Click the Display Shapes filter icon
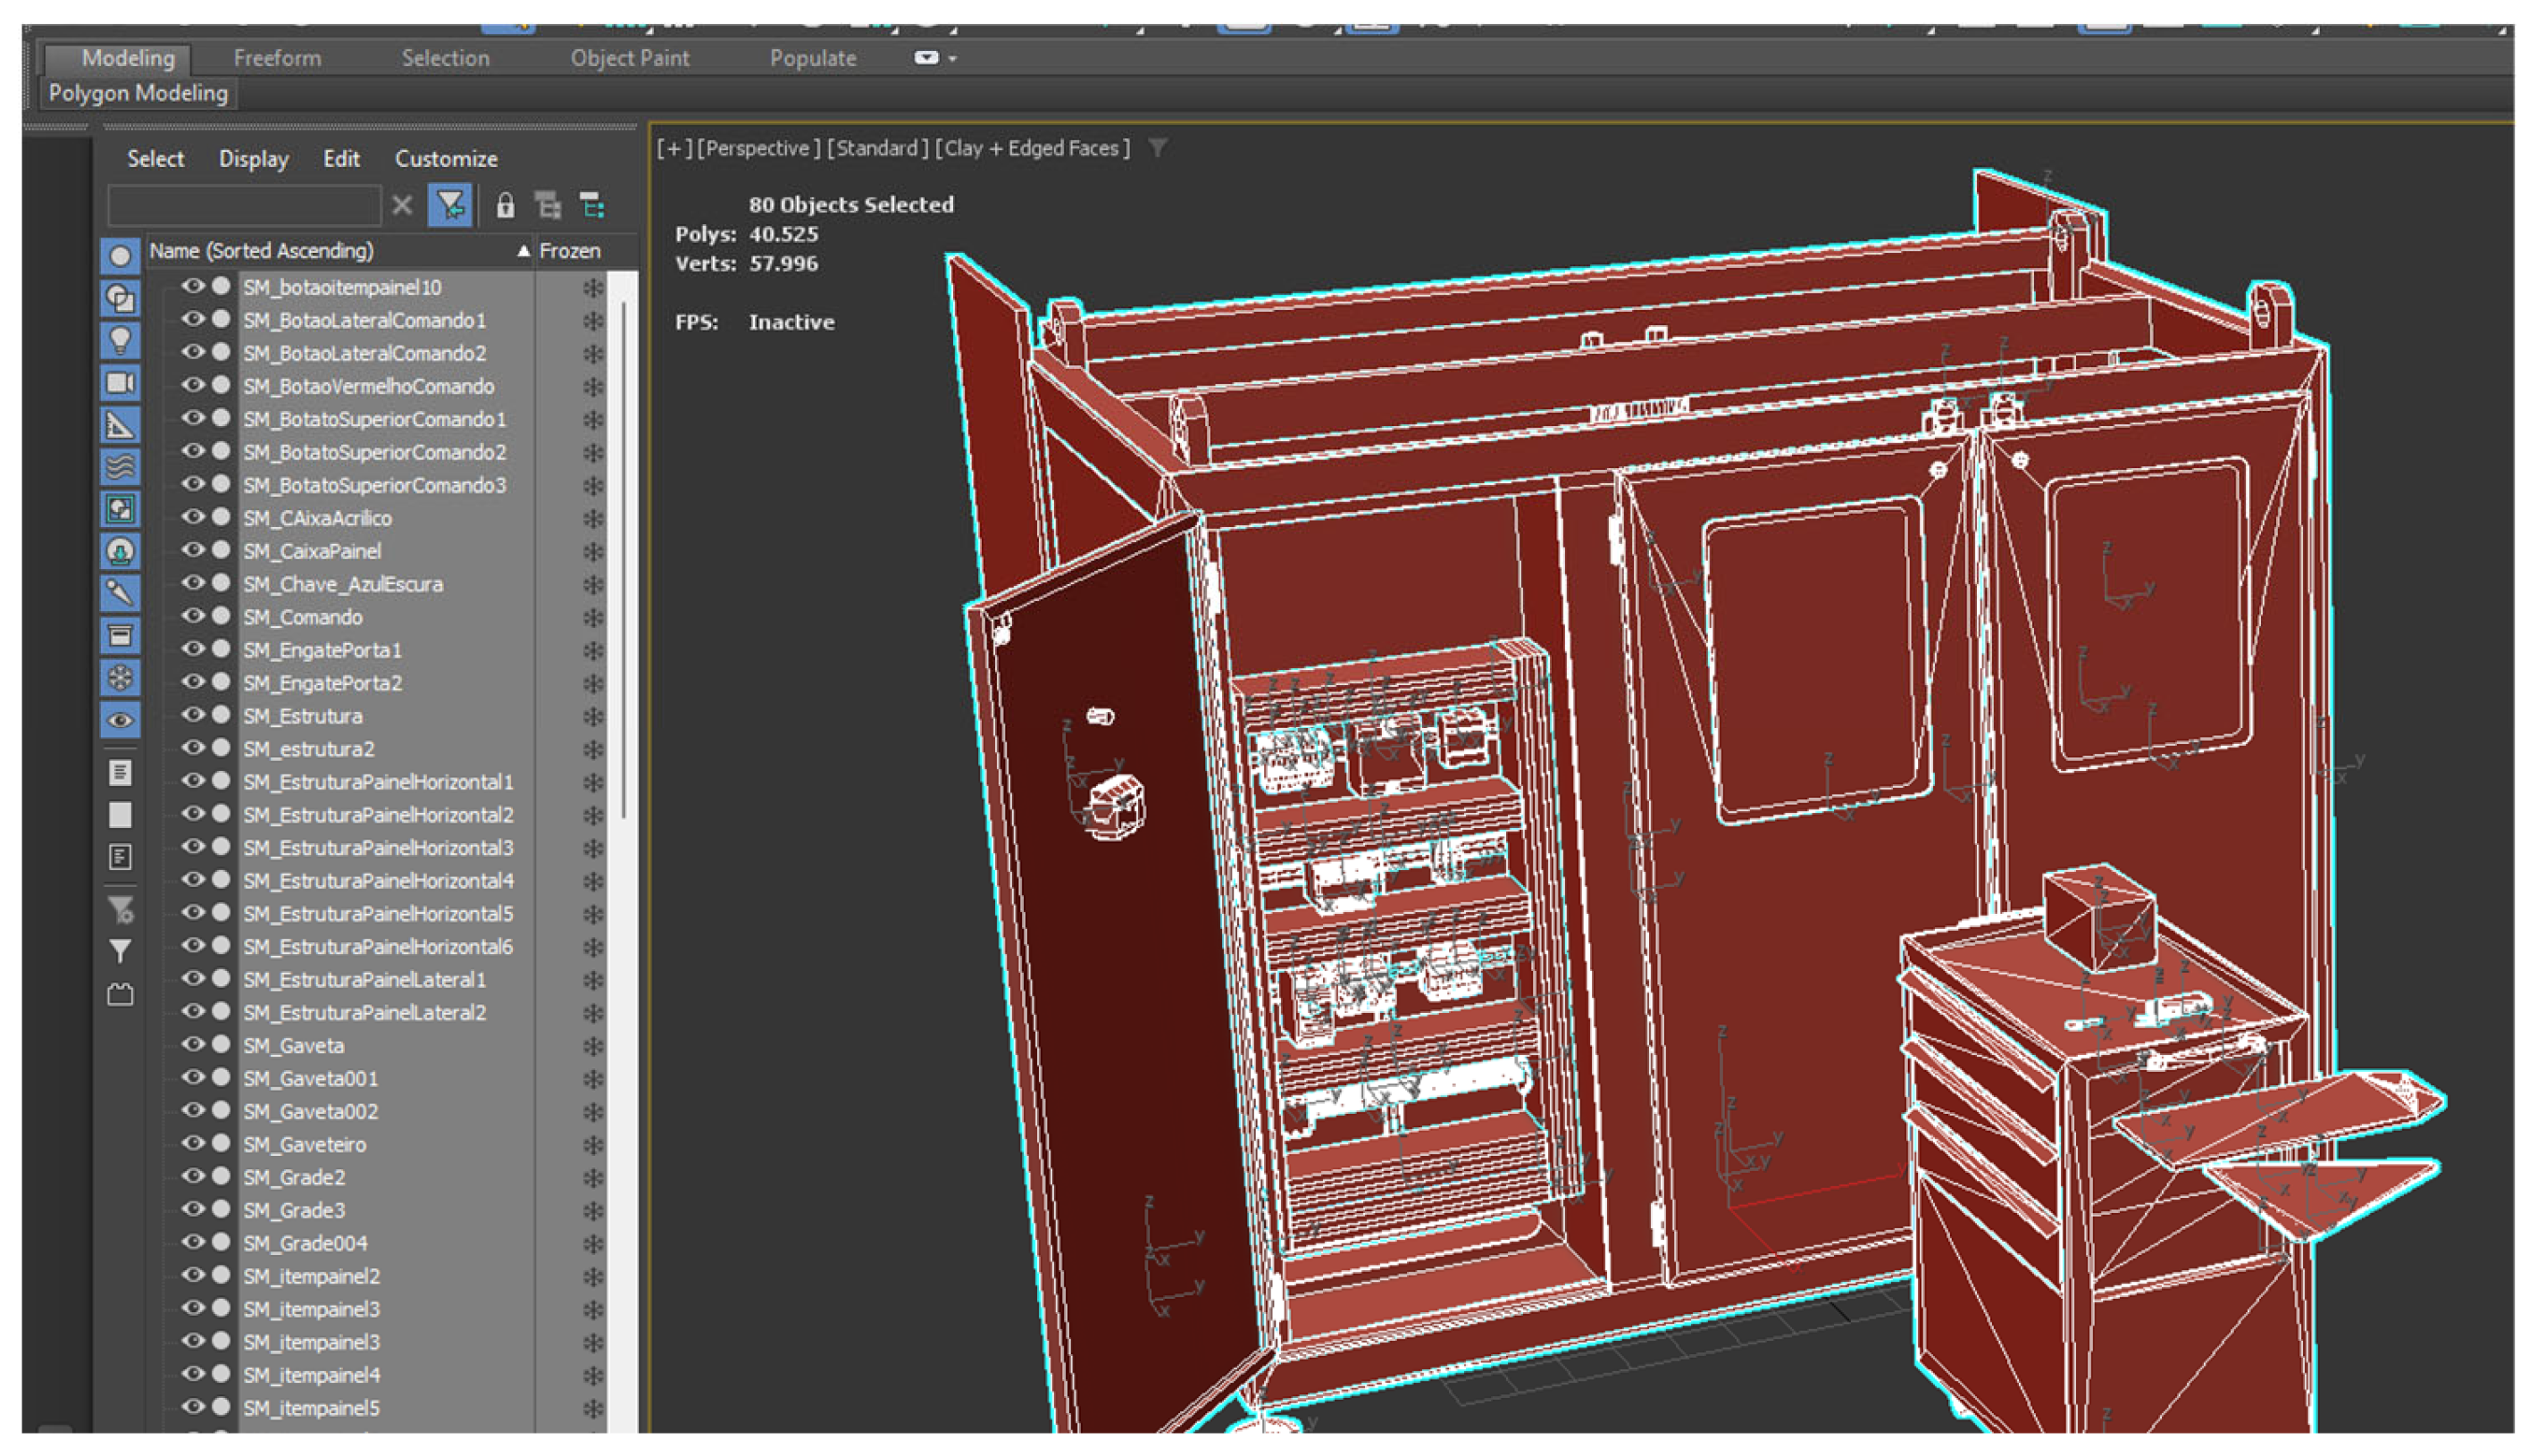The height and width of the screenshot is (1456, 2537). click(120, 298)
